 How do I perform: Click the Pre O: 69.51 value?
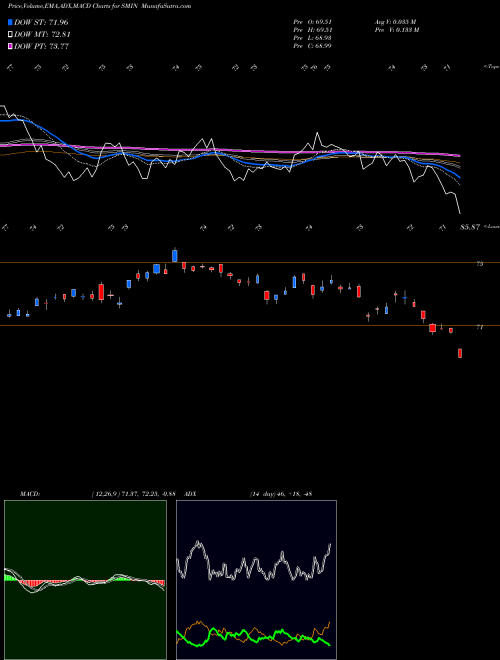(x=312, y=22)
